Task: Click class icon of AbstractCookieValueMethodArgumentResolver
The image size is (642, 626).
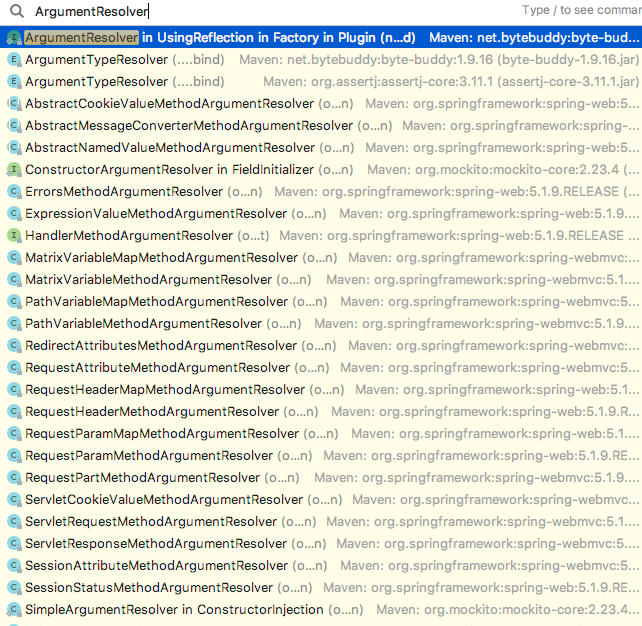Action: [14, 104]
